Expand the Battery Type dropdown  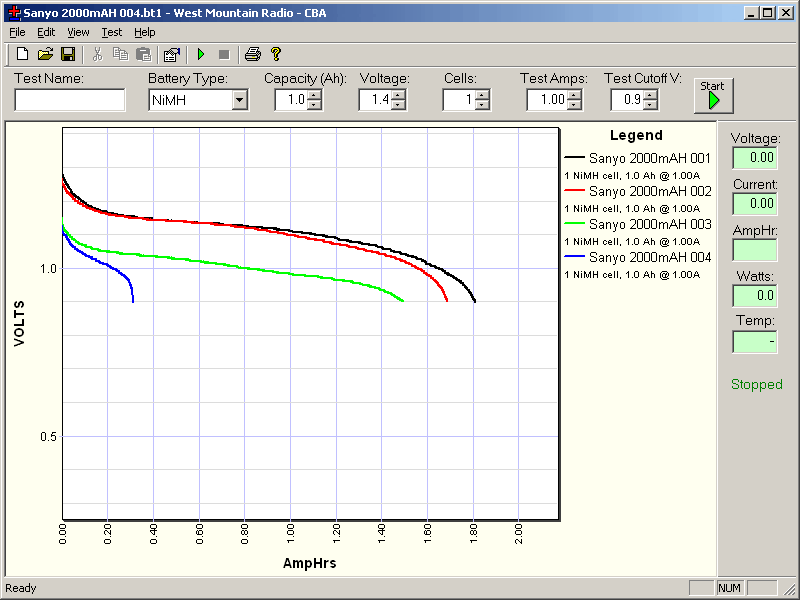(x=240, y=100)
